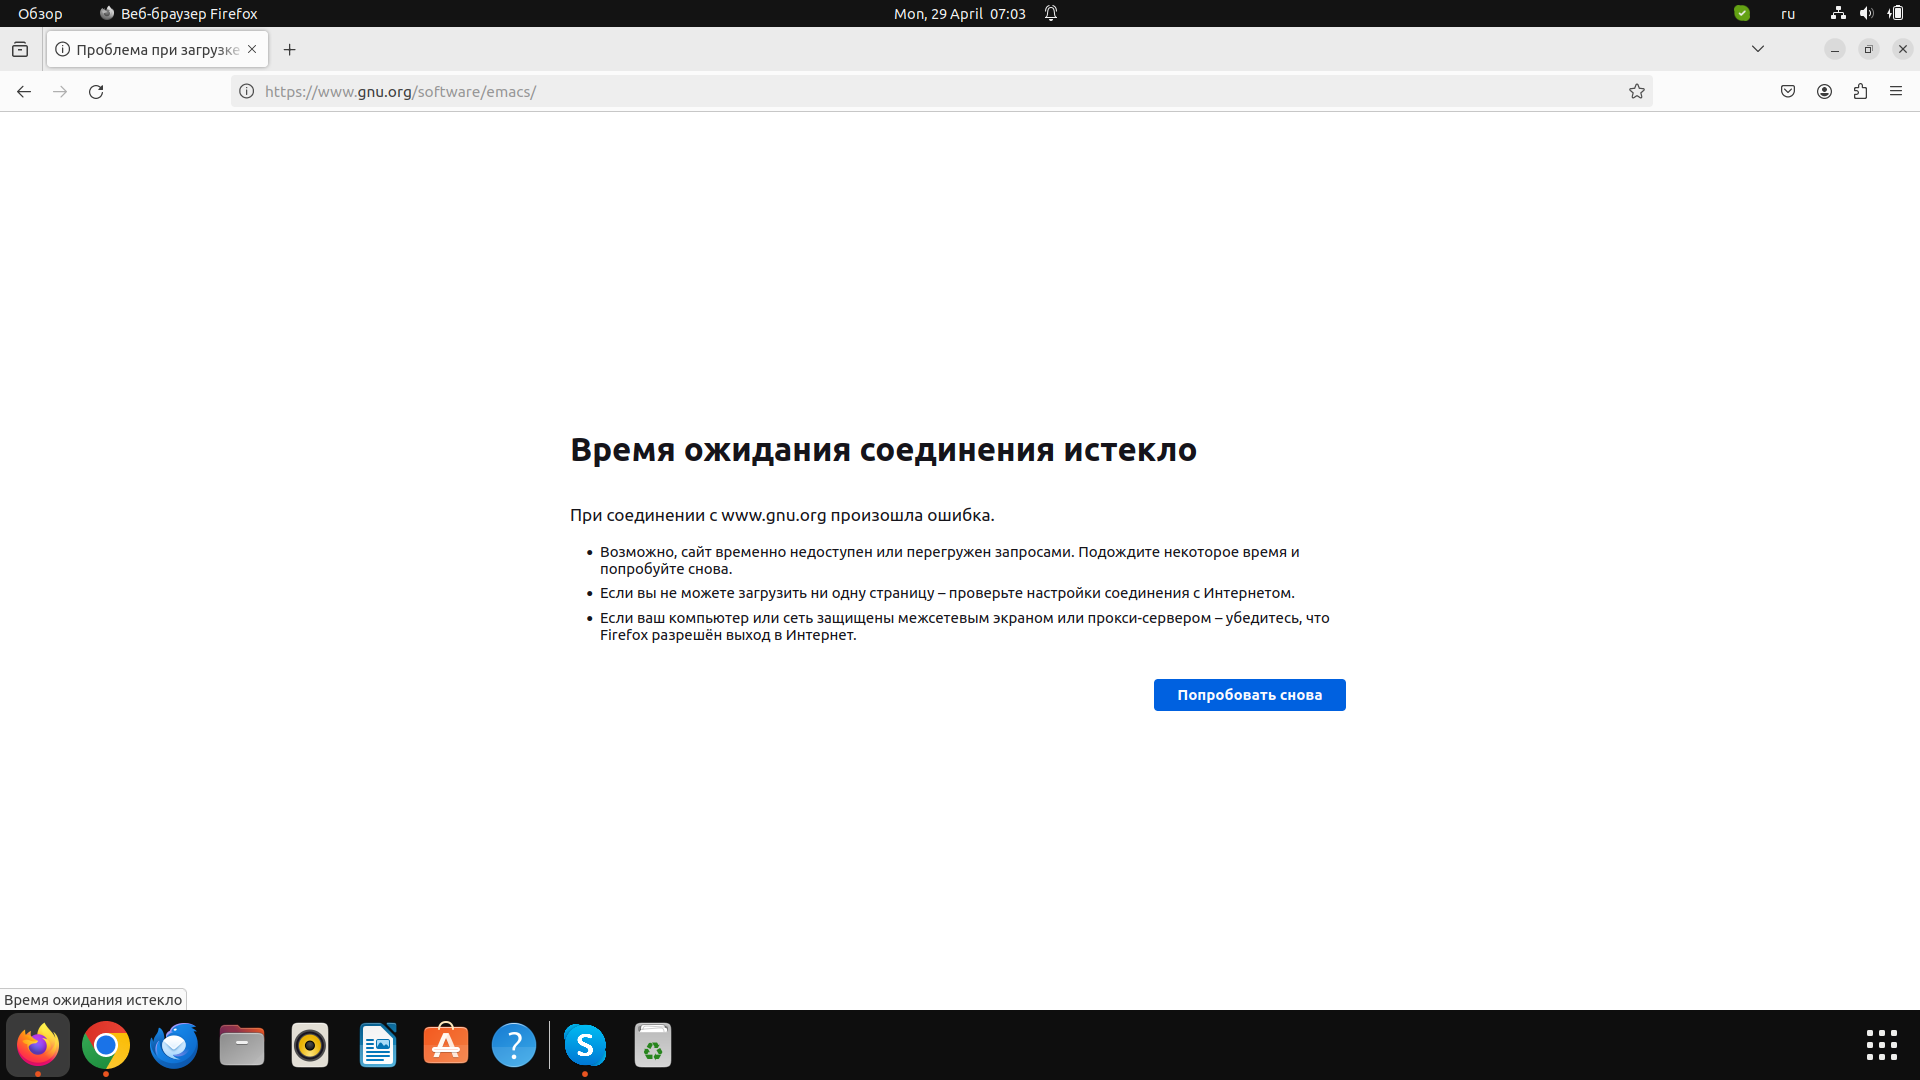Viewport: 1920px width, 1080px height.
Task: Launch Thunderbird from the dock
Action: point(172,1045)
